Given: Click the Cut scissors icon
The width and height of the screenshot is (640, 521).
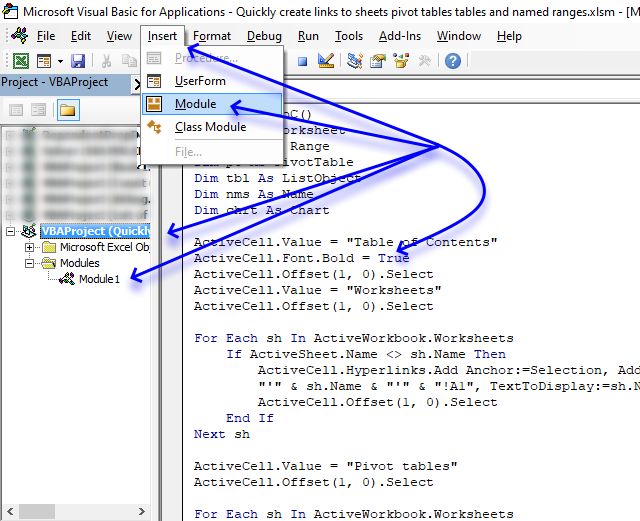Looking at the screenshot, I should coord(106,61).
